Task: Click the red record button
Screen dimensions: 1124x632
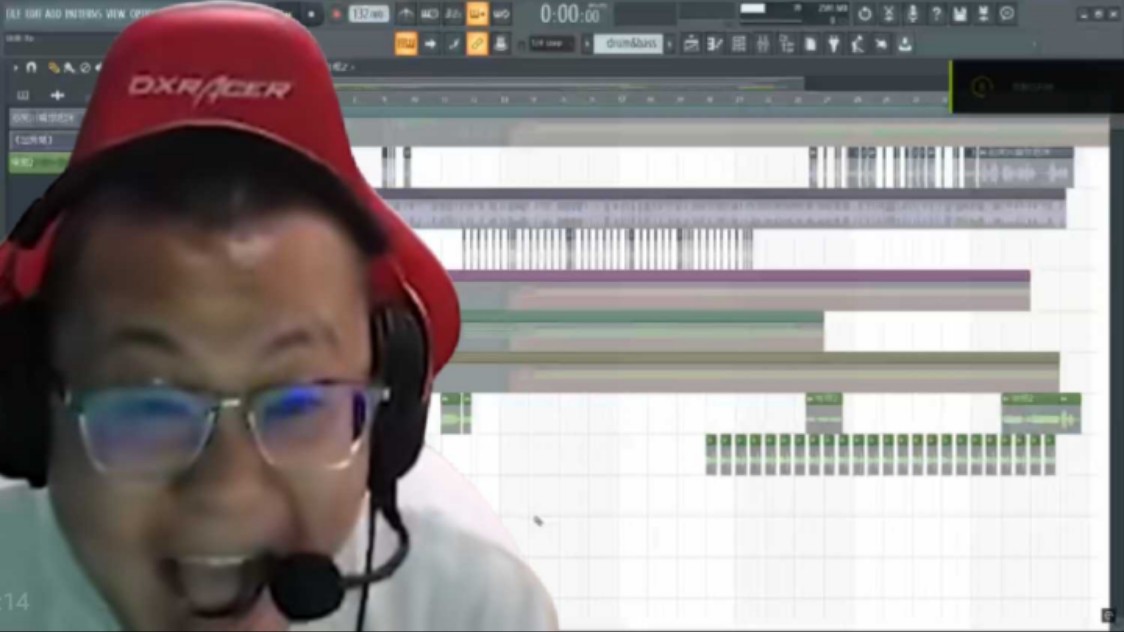Action: pos(336,15)
